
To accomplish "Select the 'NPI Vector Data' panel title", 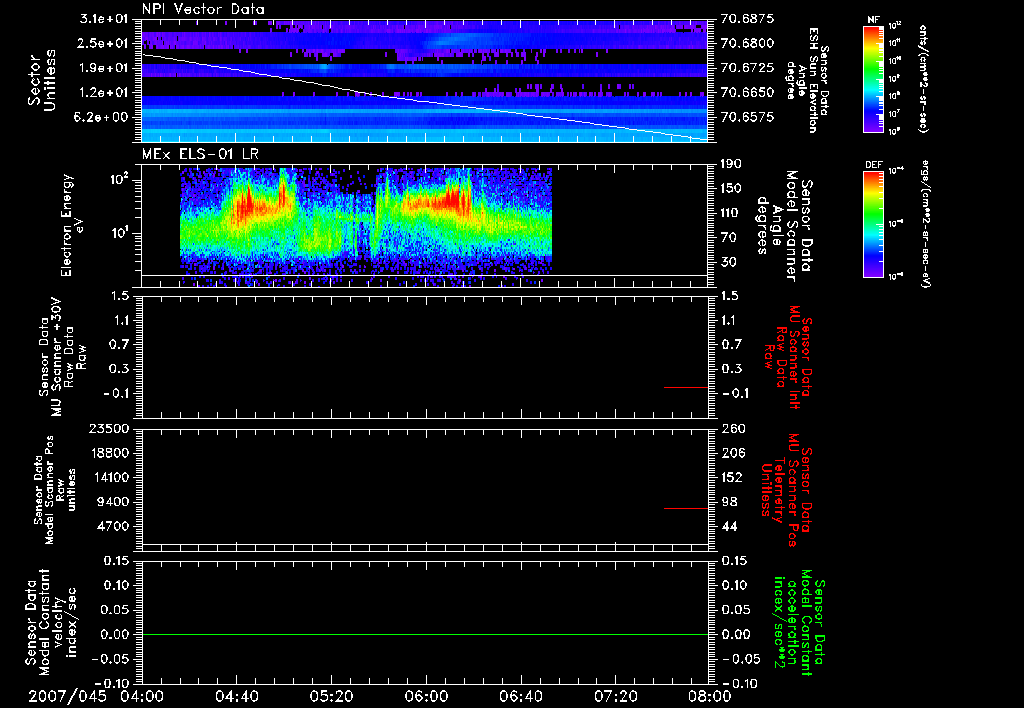I will click(x=203, y=9).
